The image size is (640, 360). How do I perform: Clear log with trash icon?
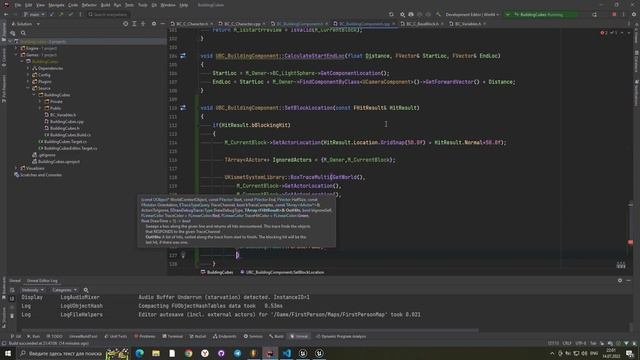12,316
